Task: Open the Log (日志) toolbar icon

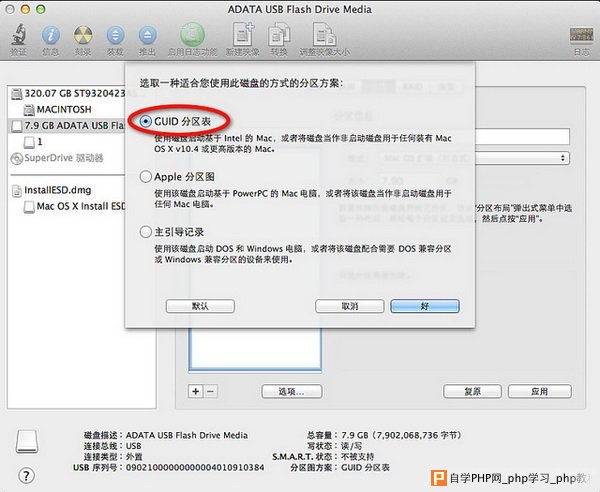Action: pos(581,35)
